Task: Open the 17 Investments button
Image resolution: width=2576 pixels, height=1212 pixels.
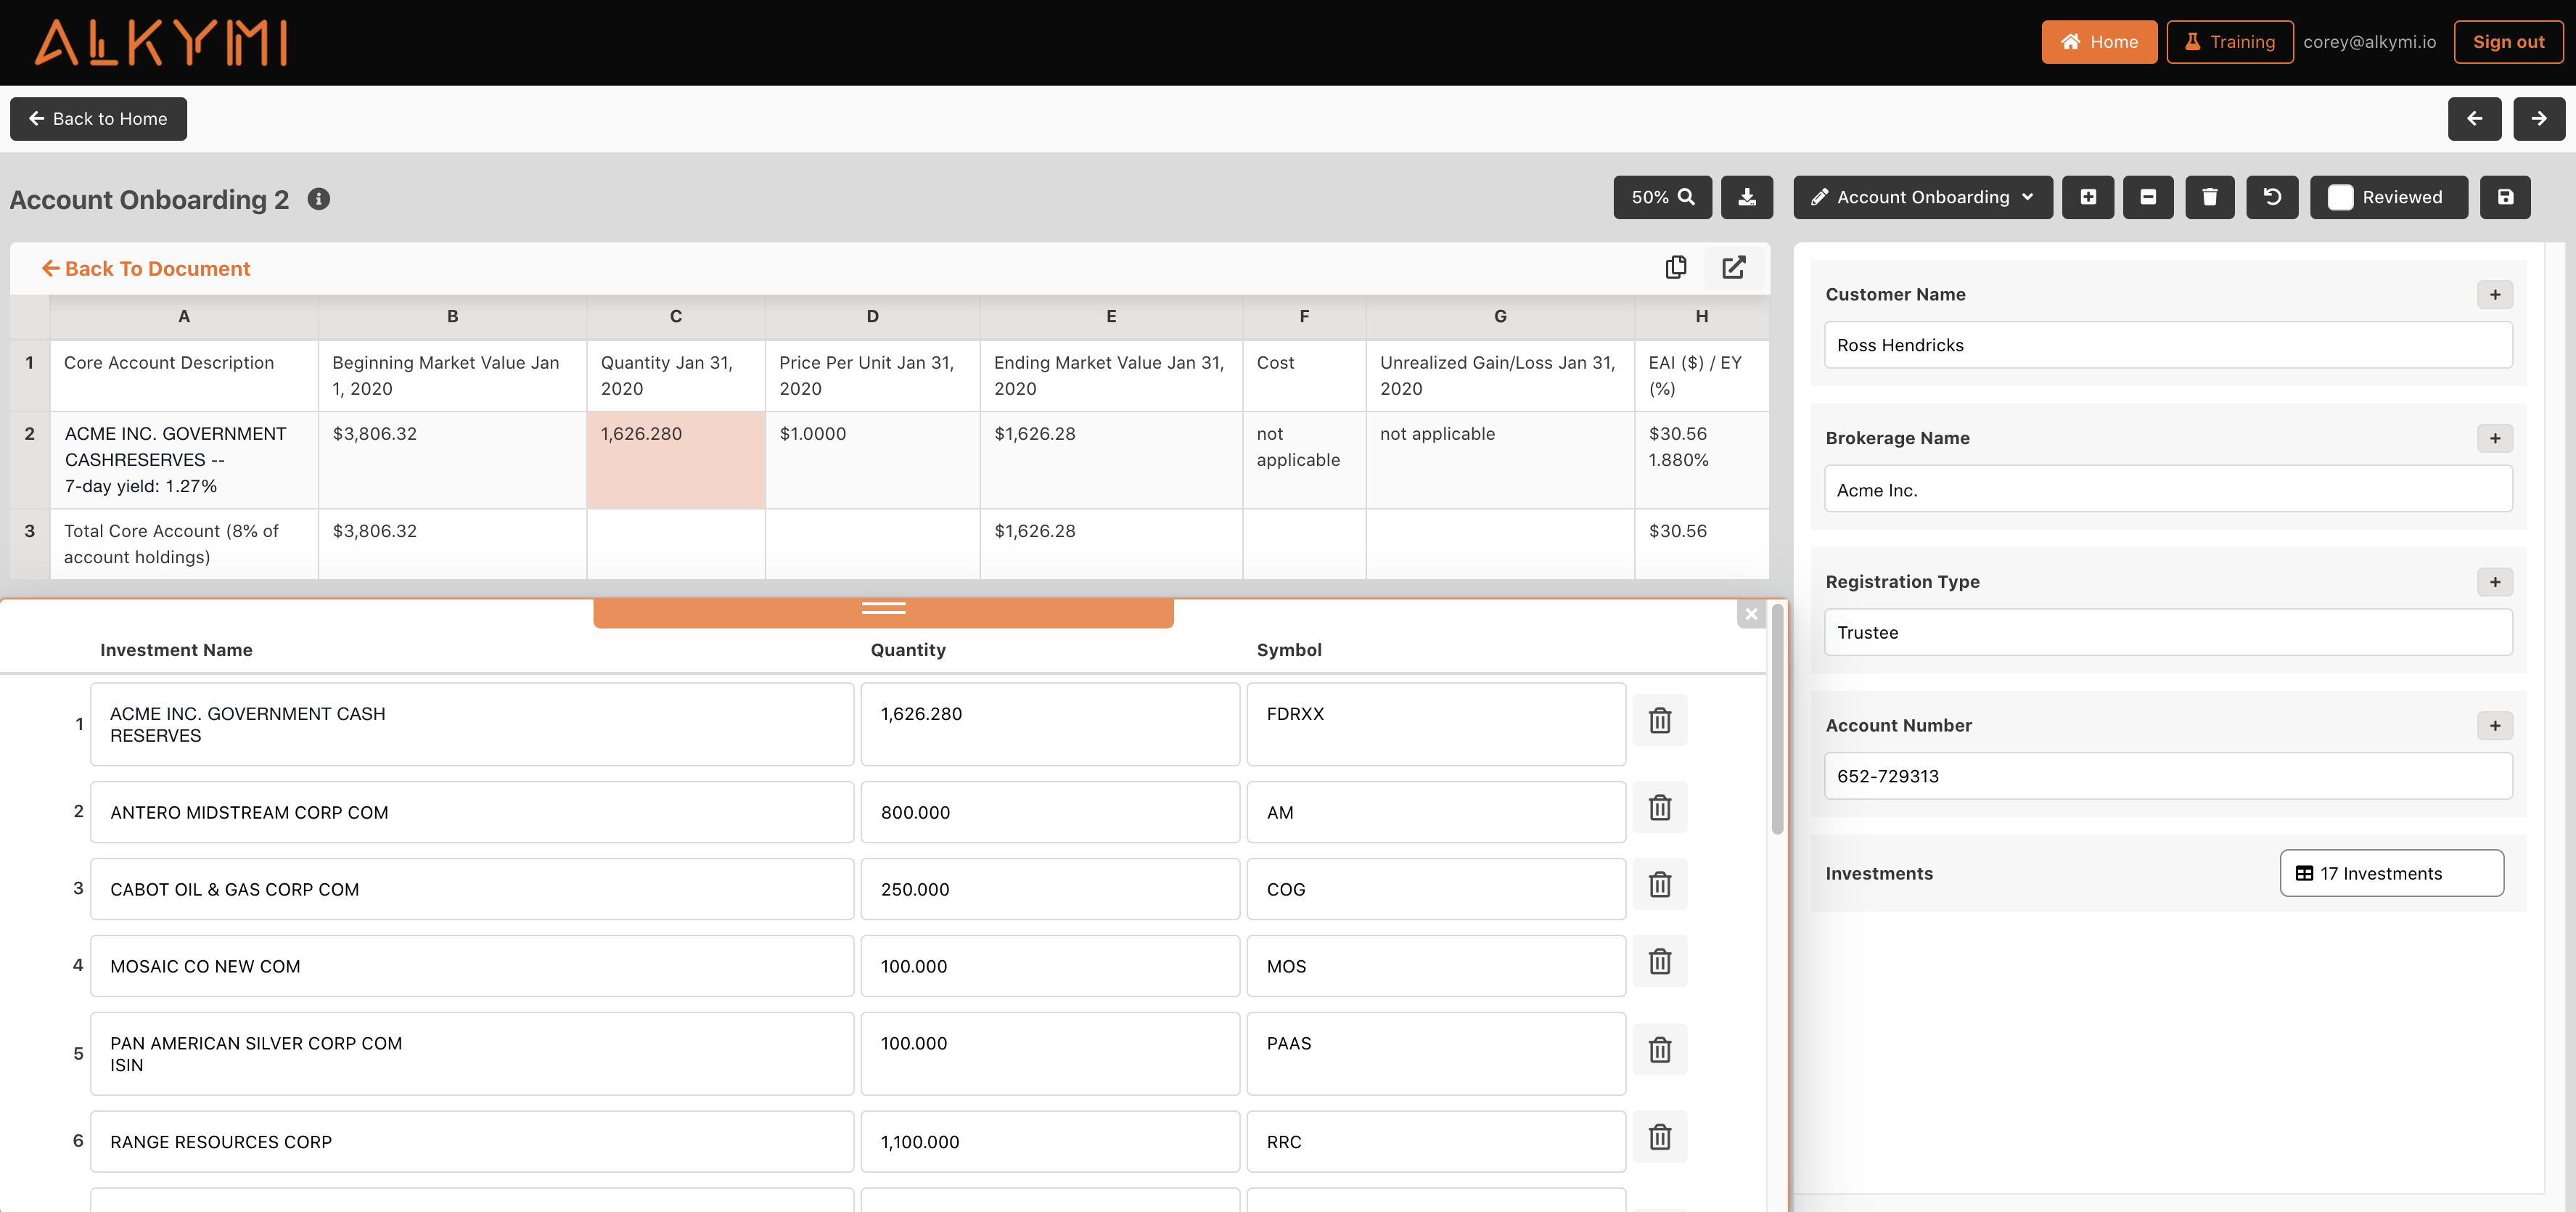Action: [2391, 873]
